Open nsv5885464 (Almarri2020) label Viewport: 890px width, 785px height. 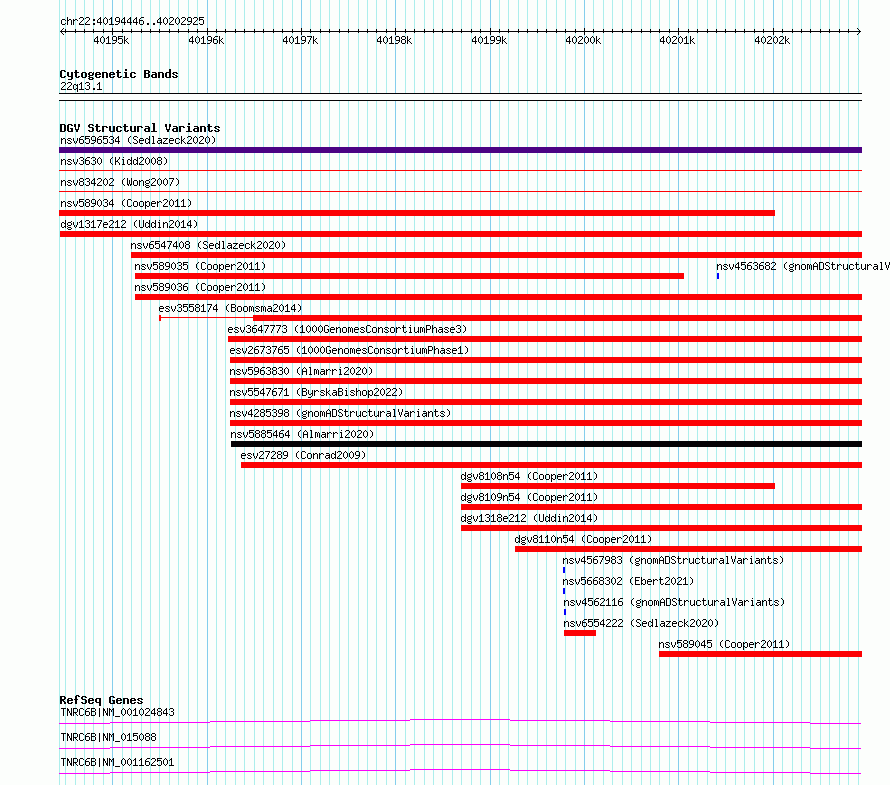[302, 434]
